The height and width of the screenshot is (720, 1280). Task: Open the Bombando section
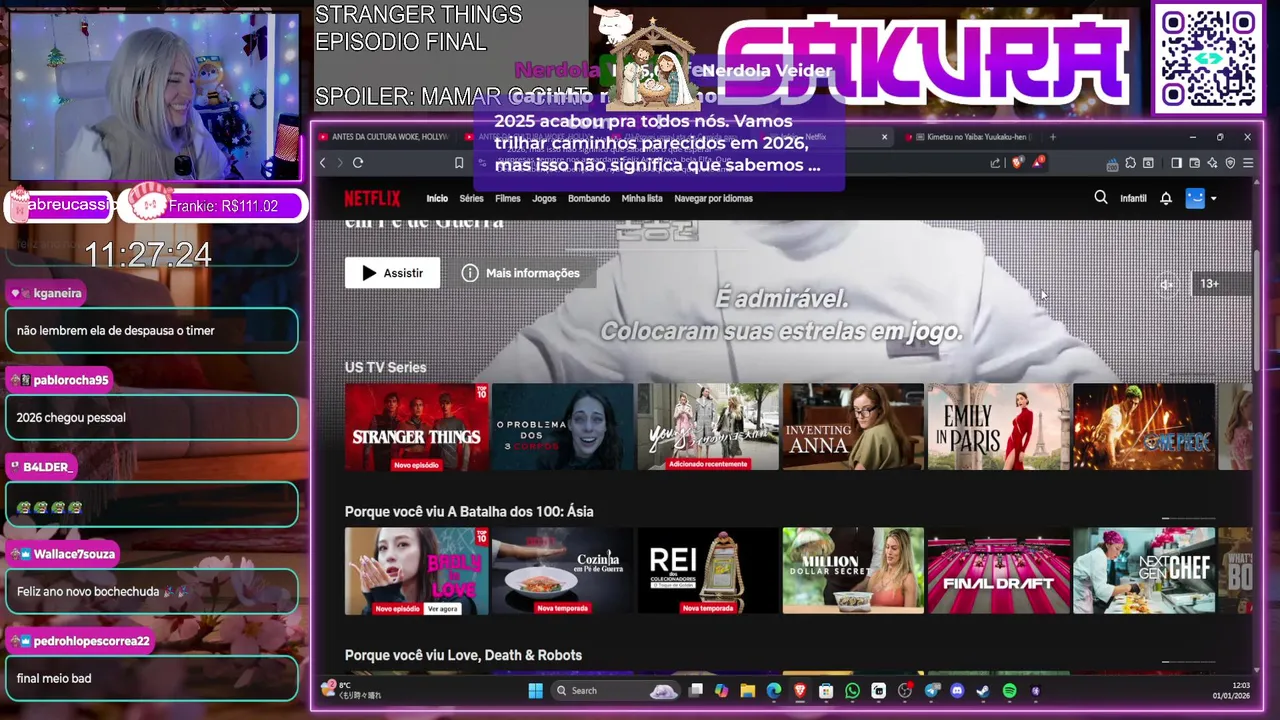[589, 198]
